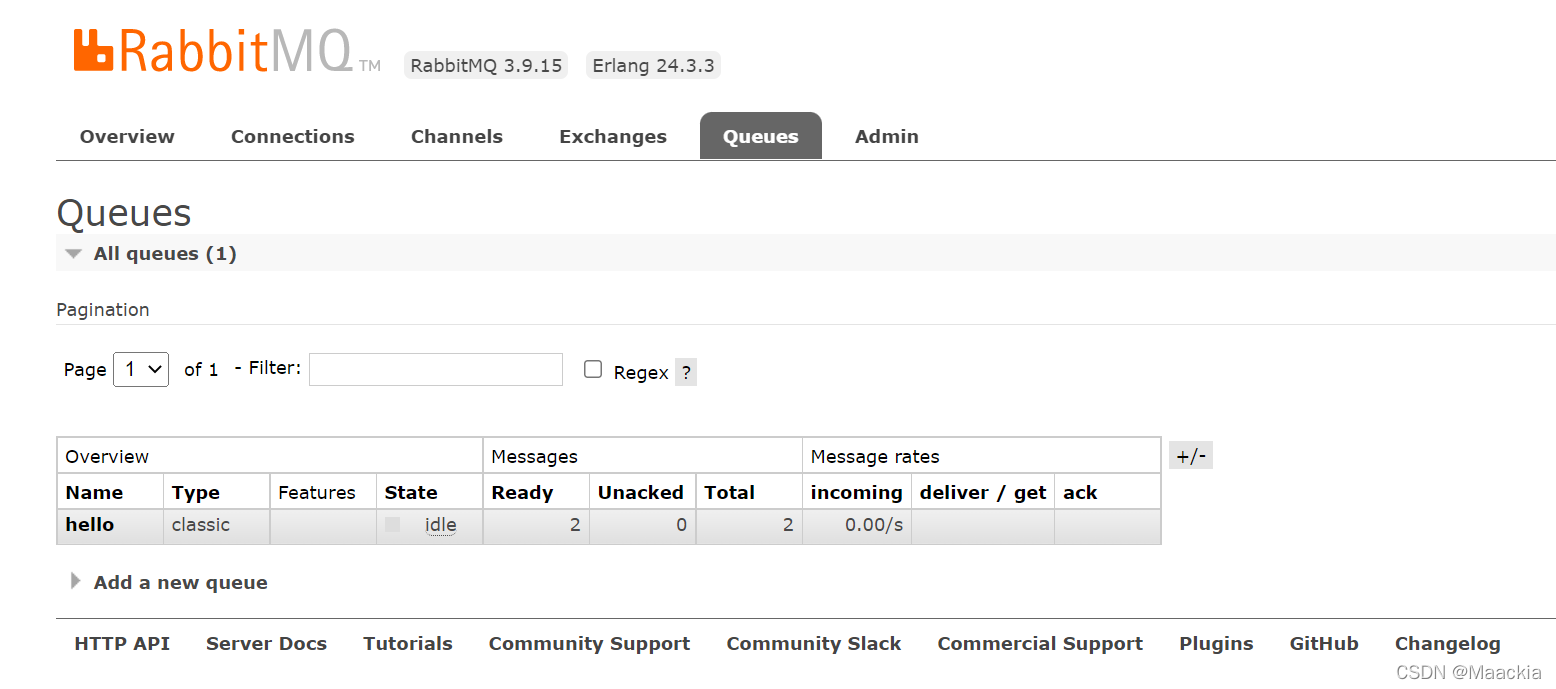Screen dimensions: 1556x689
Task: Click the Pagination label
Action: click(103, 309)
